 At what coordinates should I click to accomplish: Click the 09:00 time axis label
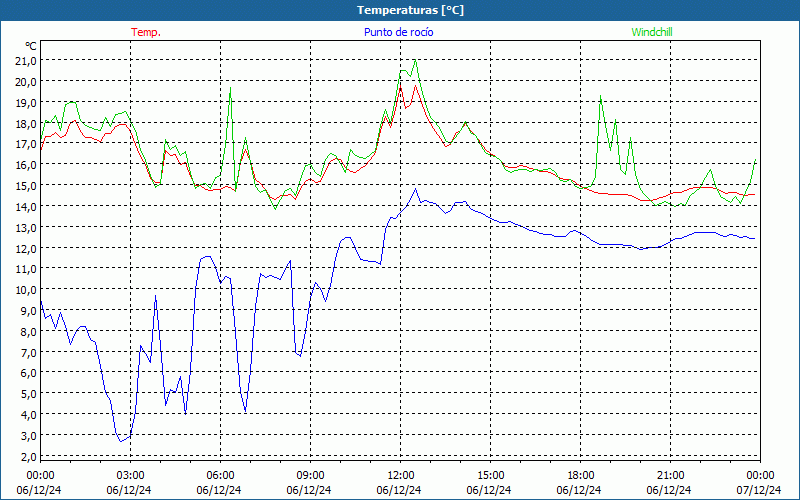point(310,476)
